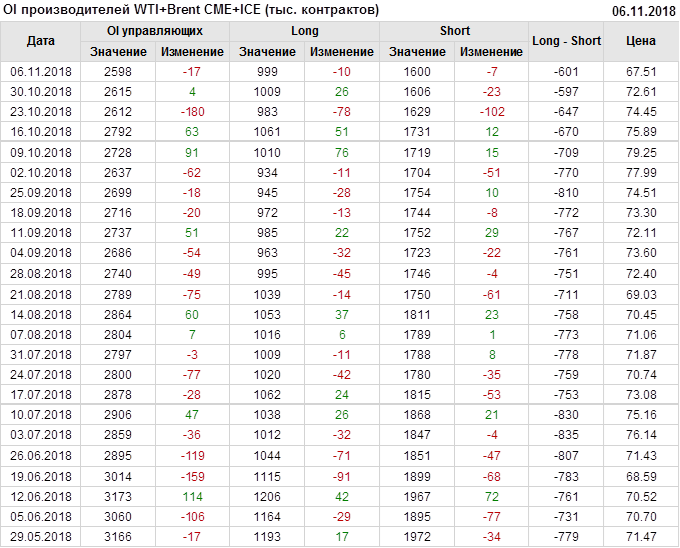
Task: Click the Long value cell 1206
Action: [x=268, y=497]
